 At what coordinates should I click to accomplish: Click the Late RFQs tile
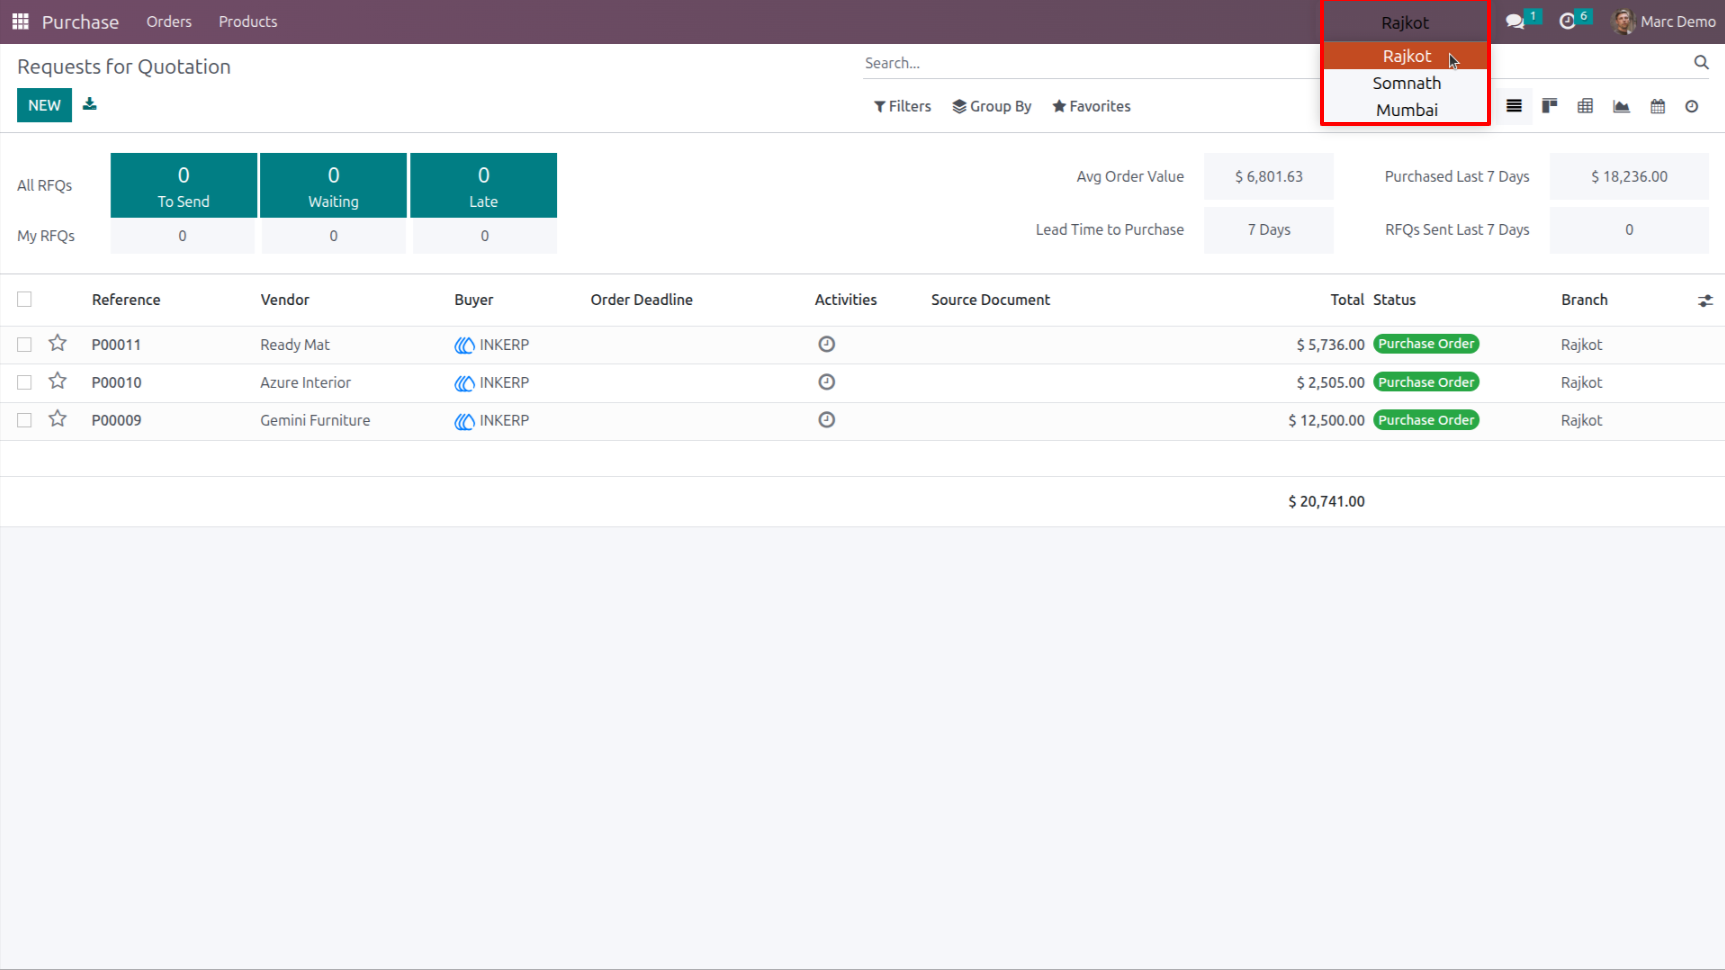pyautogui.click(x=483, y=185)
